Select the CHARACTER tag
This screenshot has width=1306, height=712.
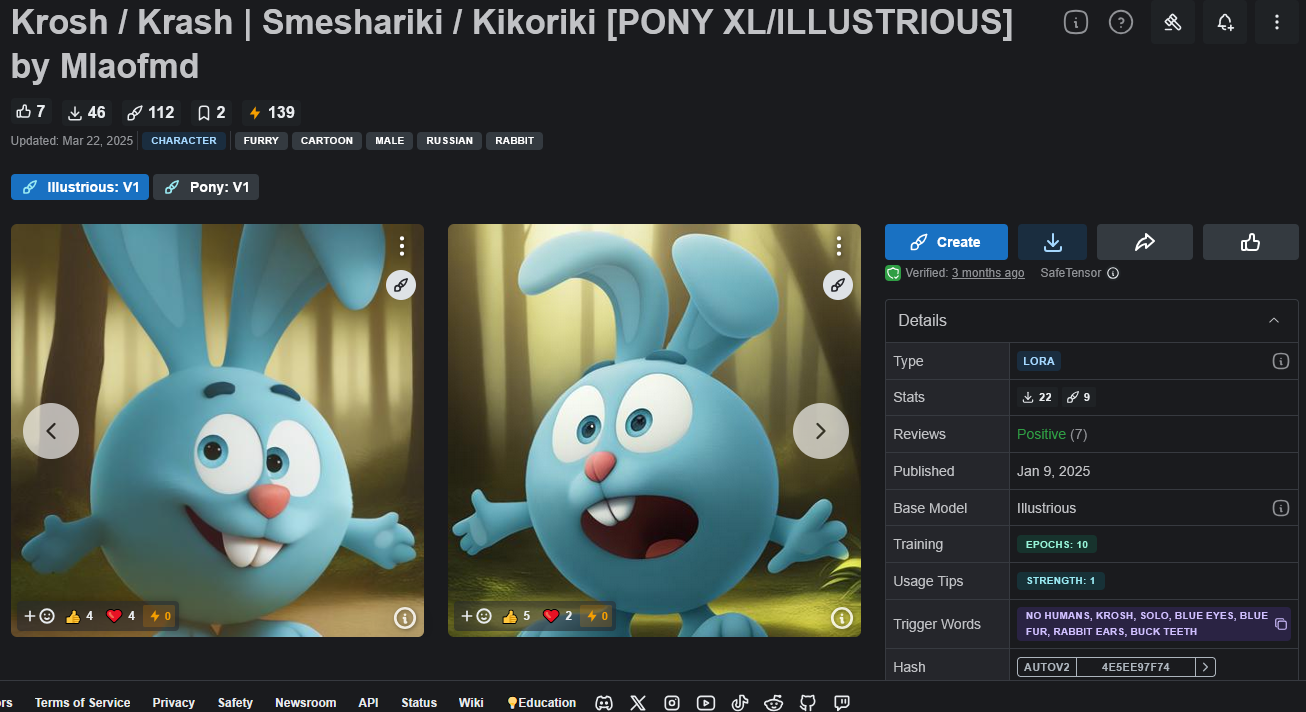pos(184,141)
